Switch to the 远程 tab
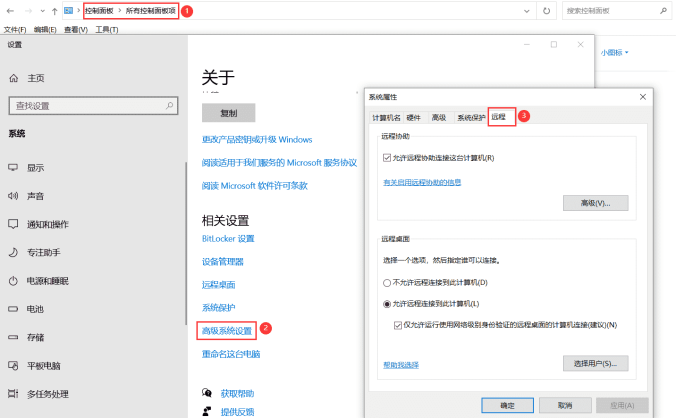676x418 pixels. coord(502,117)
